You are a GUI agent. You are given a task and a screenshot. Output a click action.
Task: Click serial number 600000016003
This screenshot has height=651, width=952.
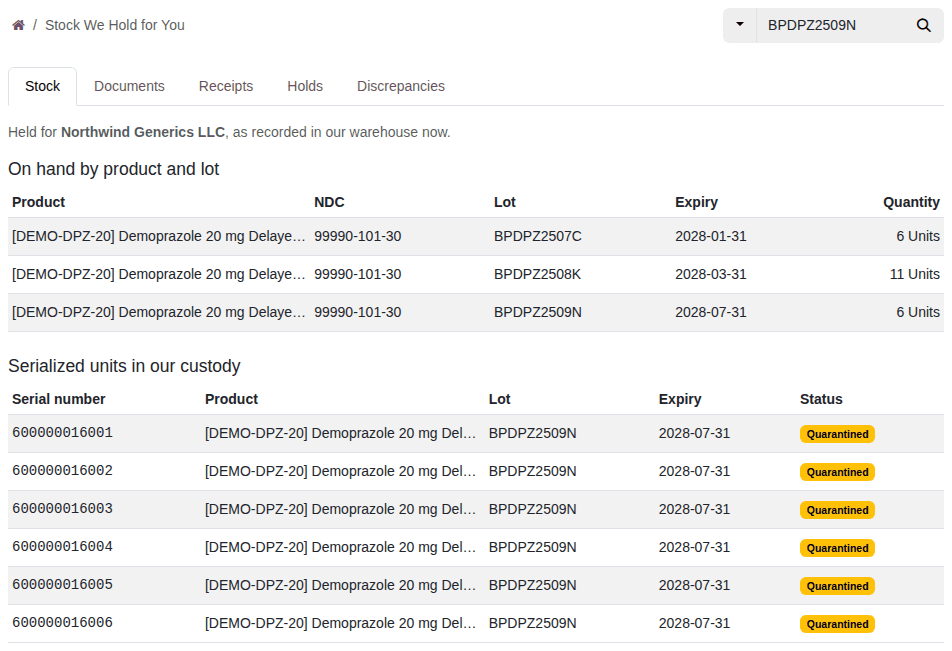point(63,509)
